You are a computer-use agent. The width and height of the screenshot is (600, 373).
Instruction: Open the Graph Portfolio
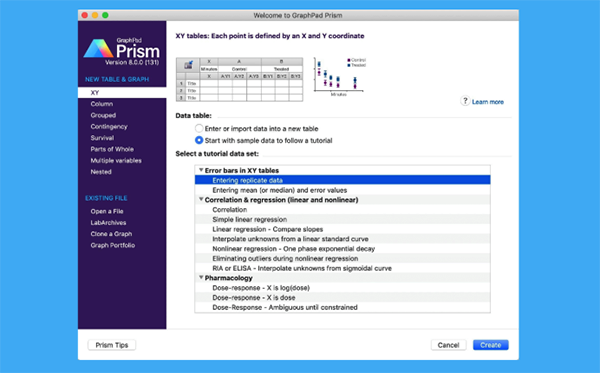[113, 245]
